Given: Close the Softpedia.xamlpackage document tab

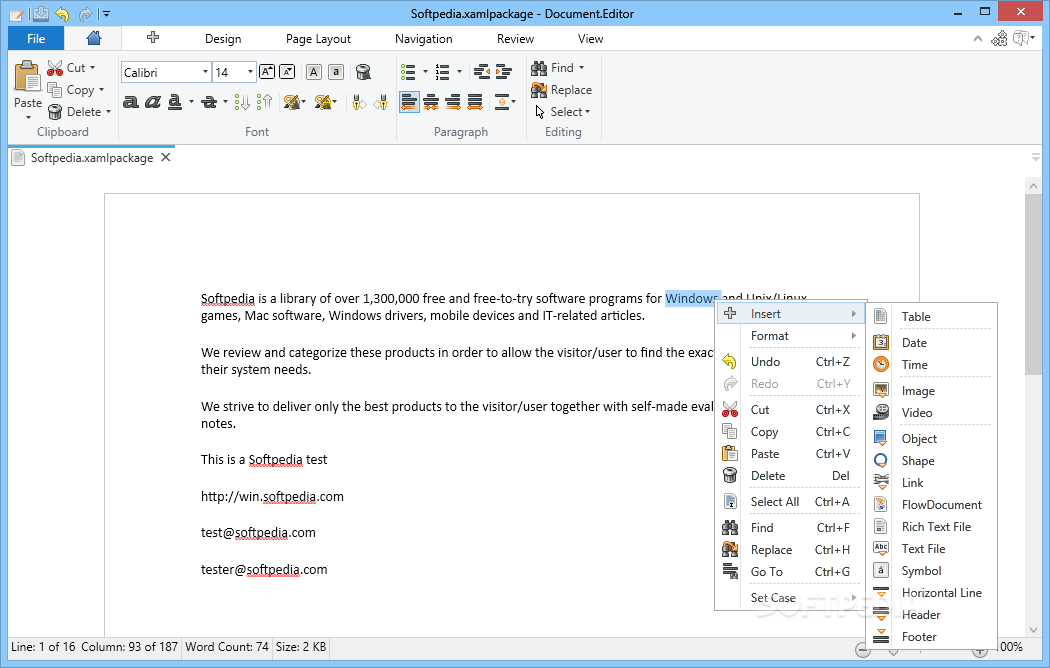Looking at the screenshot, I should [x=166, y=157].
